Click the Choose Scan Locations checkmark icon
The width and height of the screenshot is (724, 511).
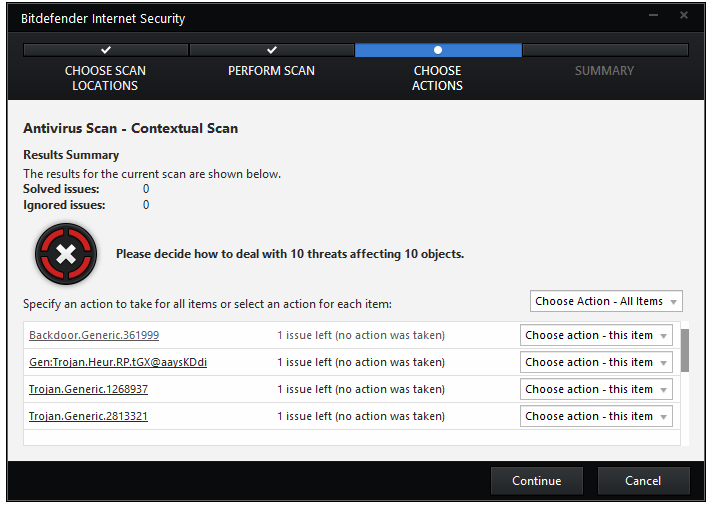[106, 49]
